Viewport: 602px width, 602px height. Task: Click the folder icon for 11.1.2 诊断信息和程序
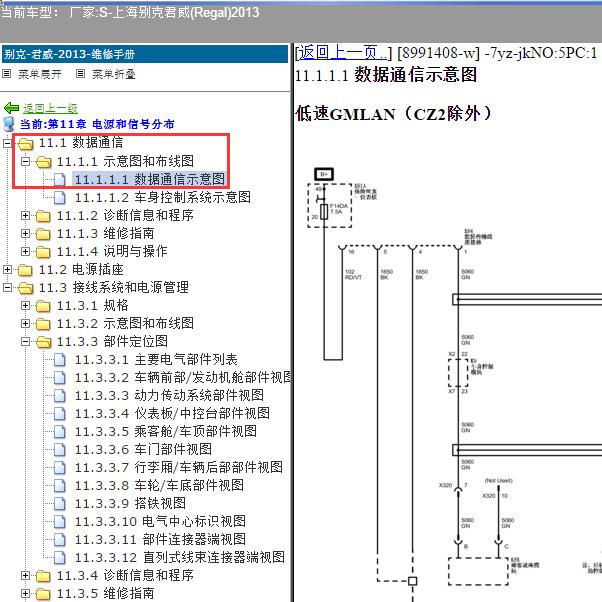pyautogui.click(x=43, y=216)
